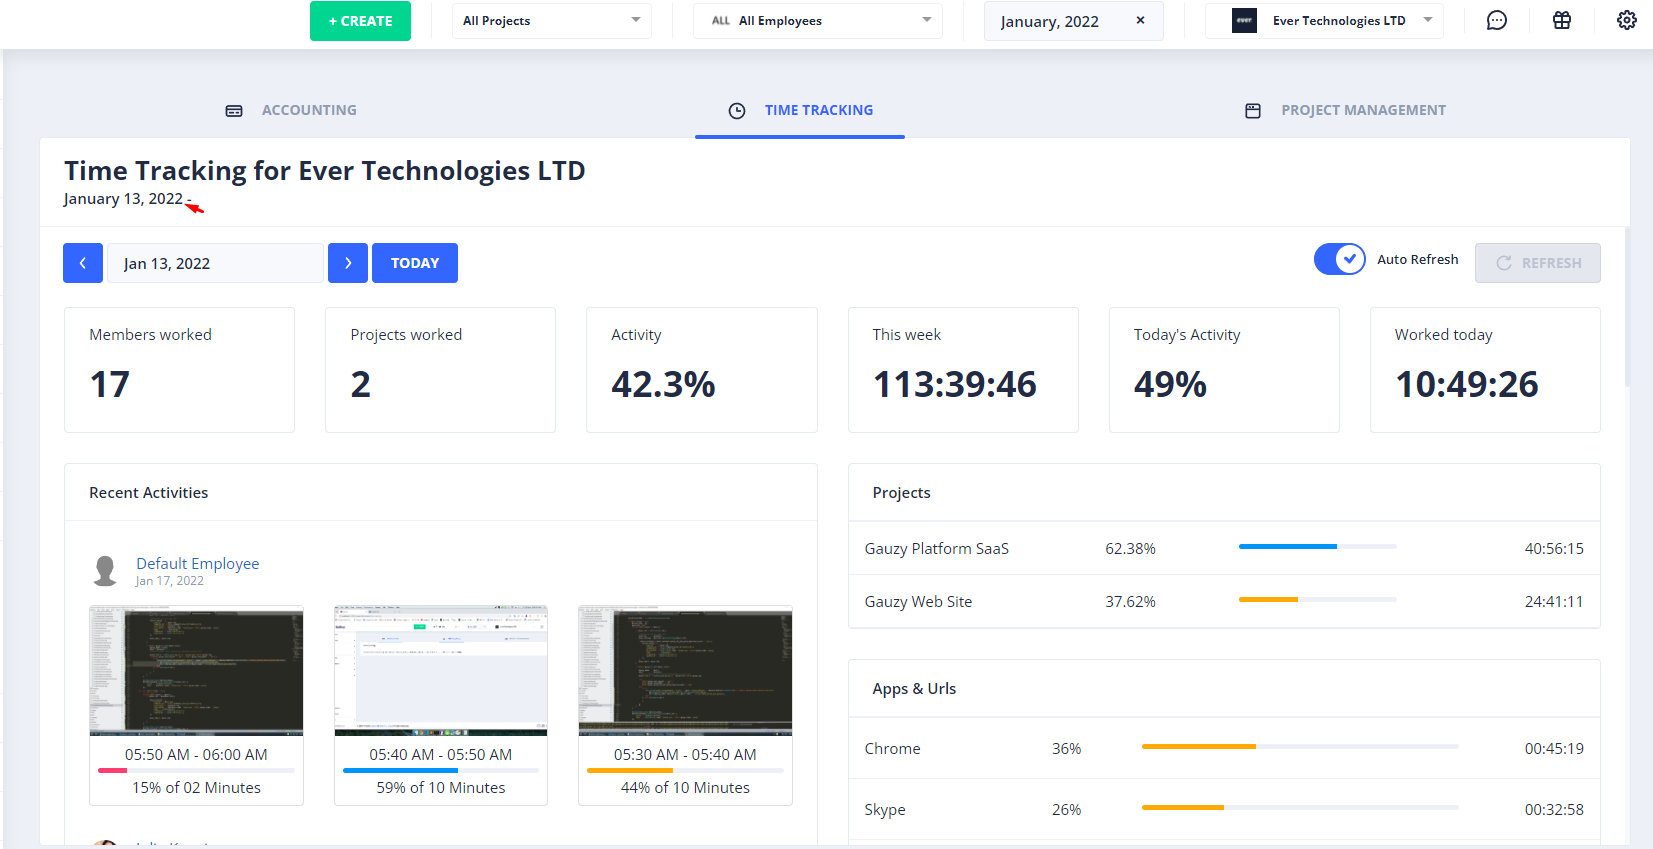Click Skype usage progress bar
Viewport: 1653px width, 849px height.
pos(1300,807)
